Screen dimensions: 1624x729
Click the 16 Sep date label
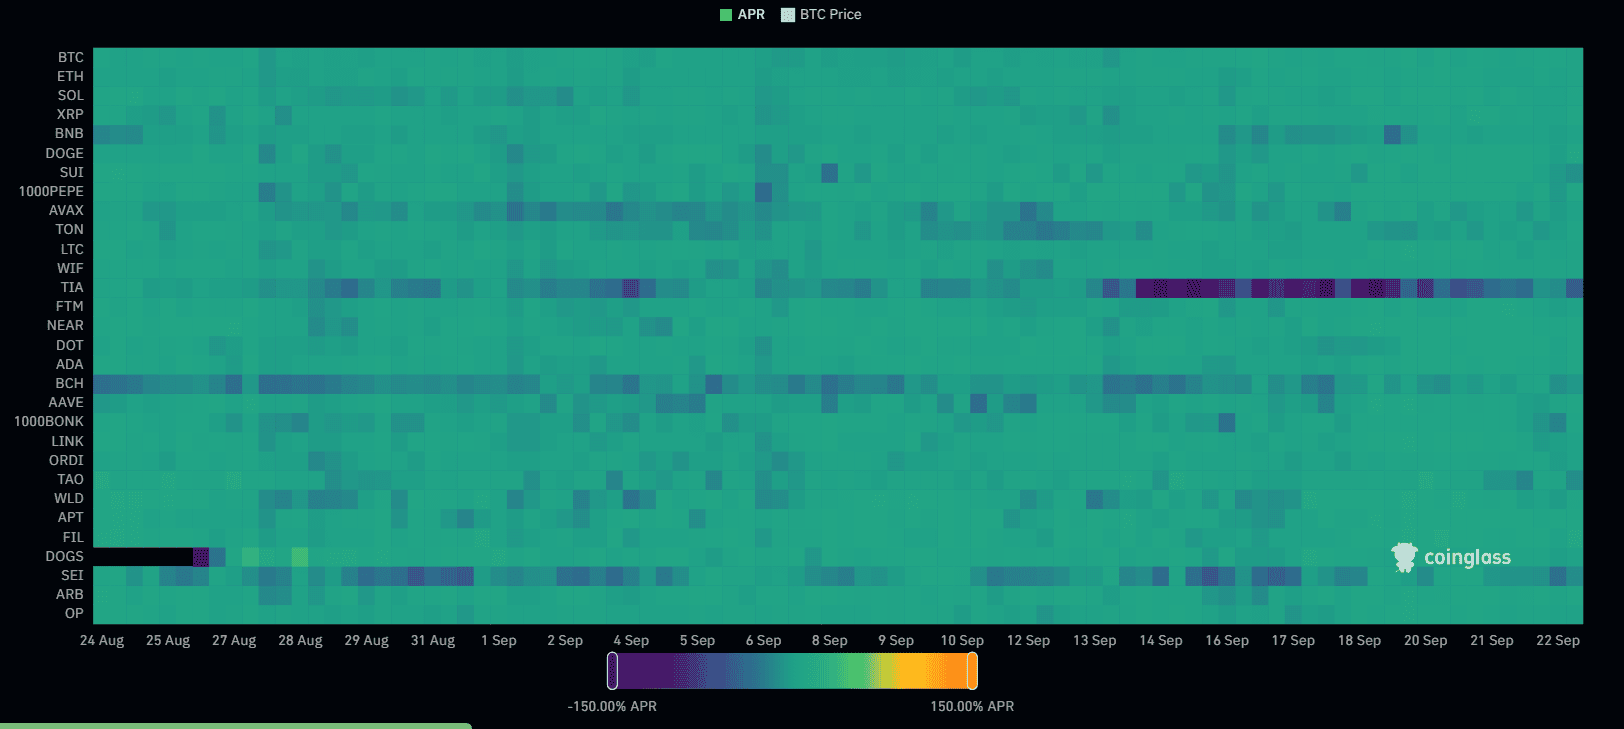tap(1227, 640)
